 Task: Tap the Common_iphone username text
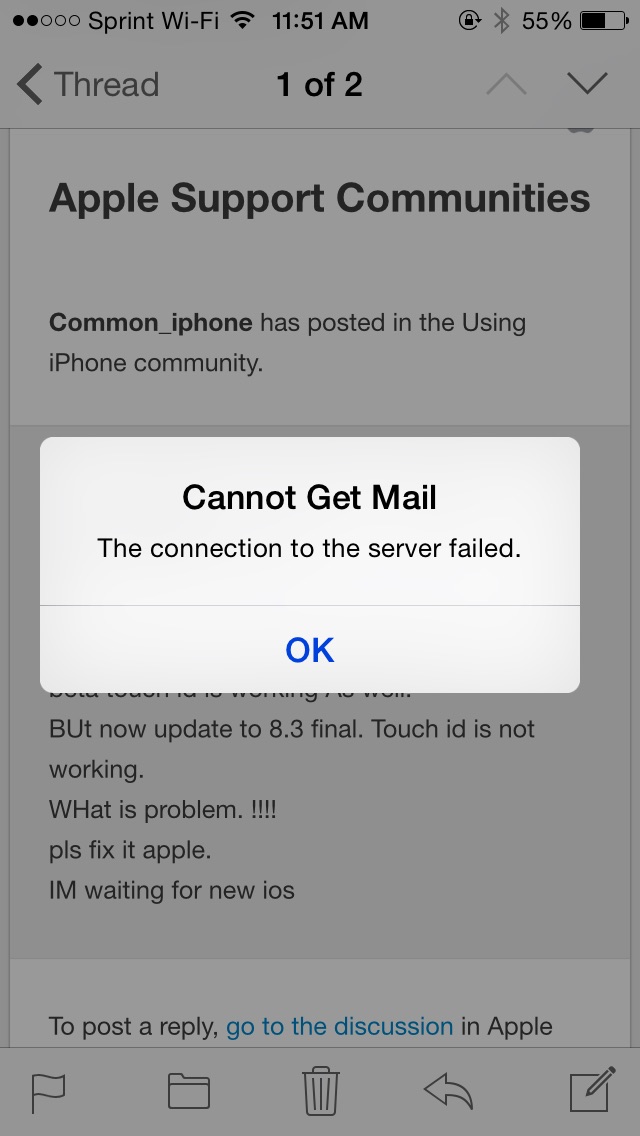151,323
